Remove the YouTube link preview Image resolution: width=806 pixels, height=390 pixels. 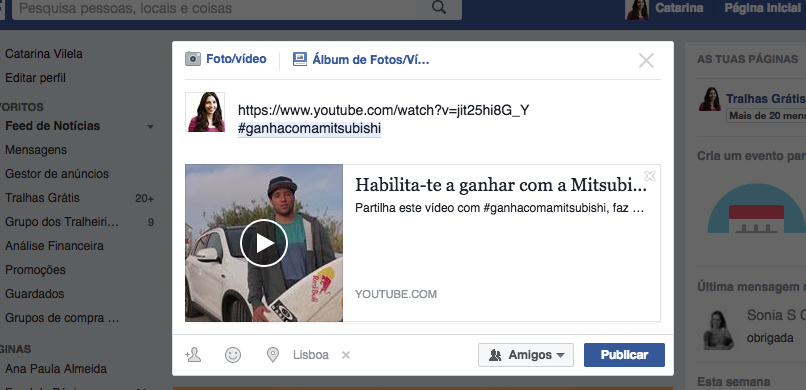click(x=650, y=176)
